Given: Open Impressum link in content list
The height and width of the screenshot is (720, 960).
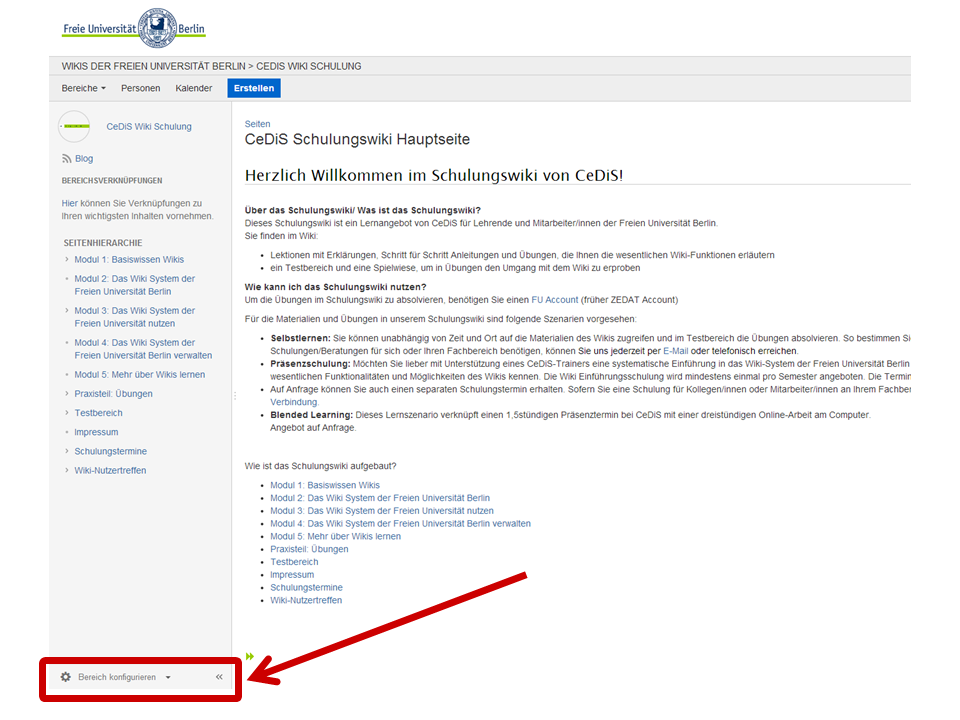Looking at the screenshot, I should pos(292,575).
